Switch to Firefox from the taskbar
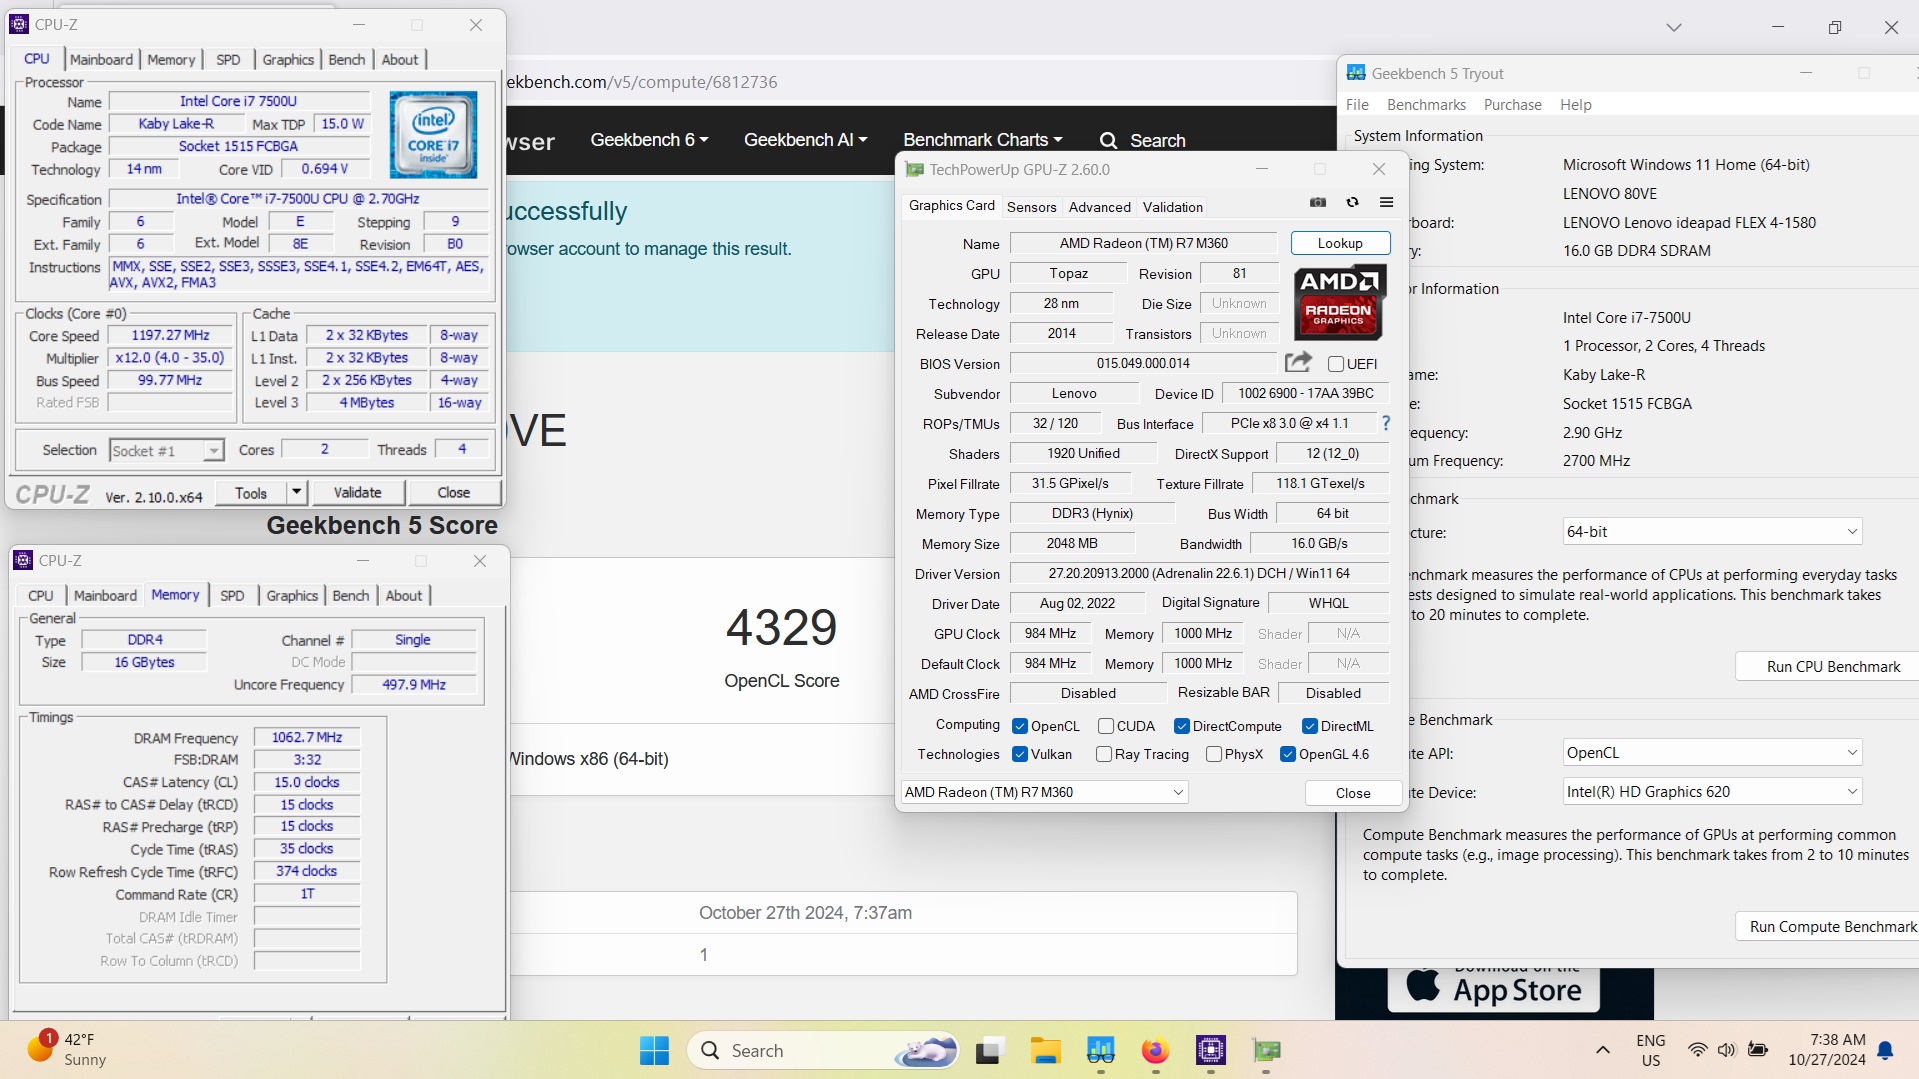The height and width of the screenshot is (1079, 1919). pos(1155,1050)
